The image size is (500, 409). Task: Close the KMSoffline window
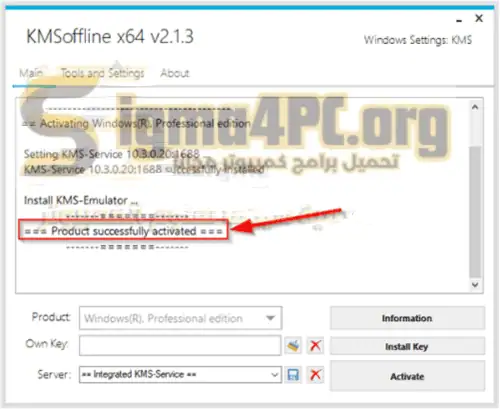point(479,18)
